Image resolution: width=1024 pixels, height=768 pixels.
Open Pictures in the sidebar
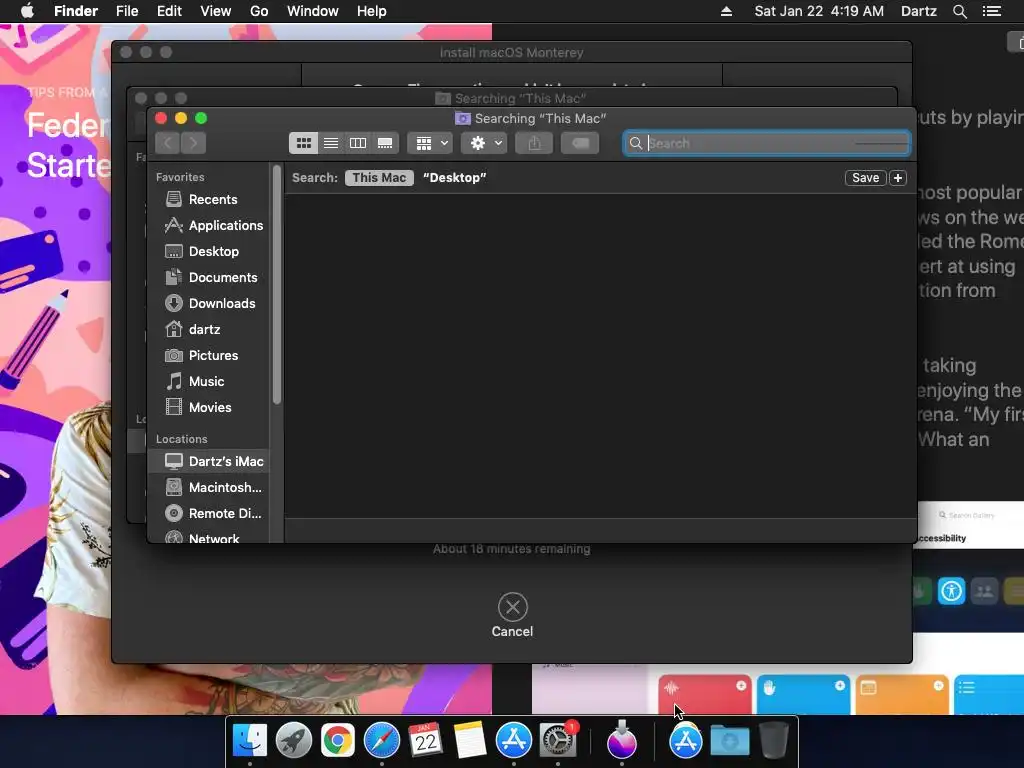tap(209, 355)
